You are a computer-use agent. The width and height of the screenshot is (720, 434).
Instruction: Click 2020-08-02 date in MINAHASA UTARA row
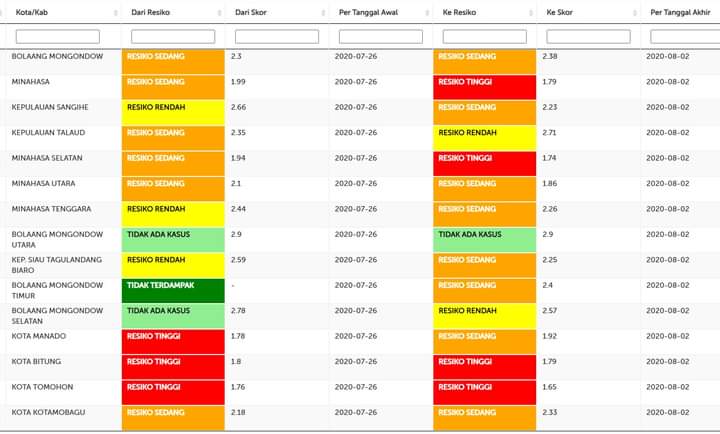[x=668, y=183]
